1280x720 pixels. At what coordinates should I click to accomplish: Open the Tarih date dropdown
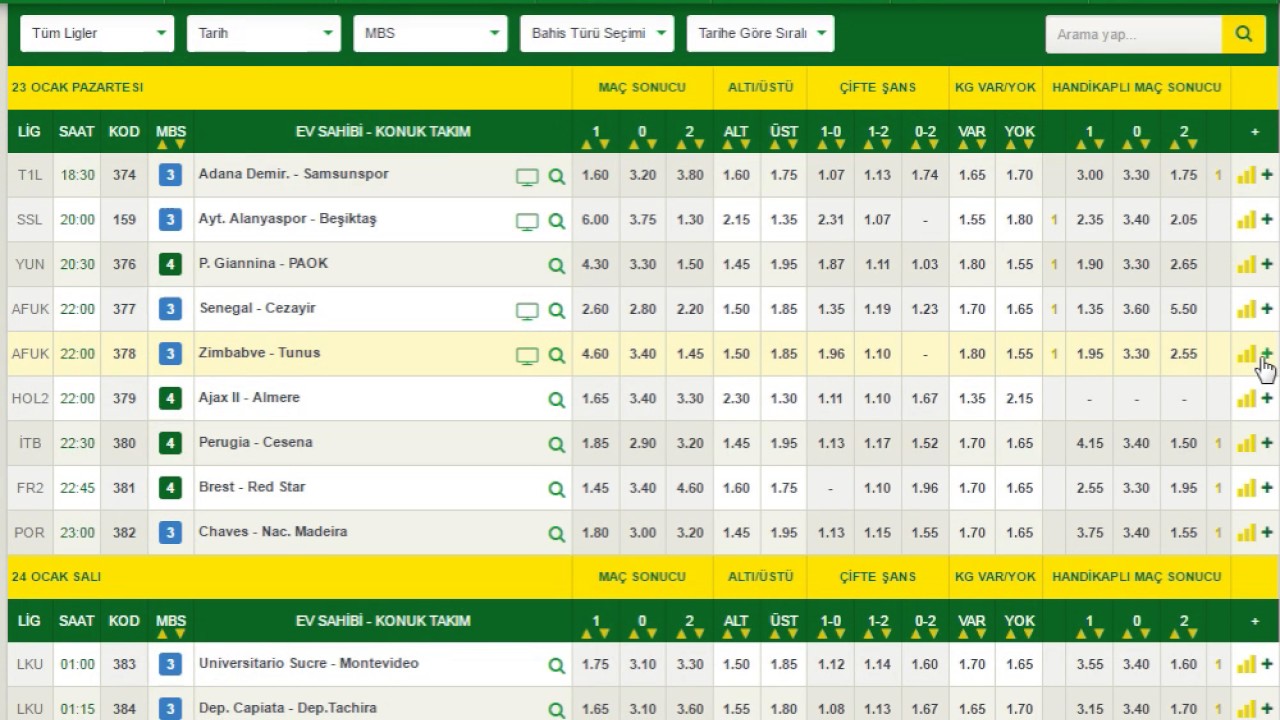point(263,34)
